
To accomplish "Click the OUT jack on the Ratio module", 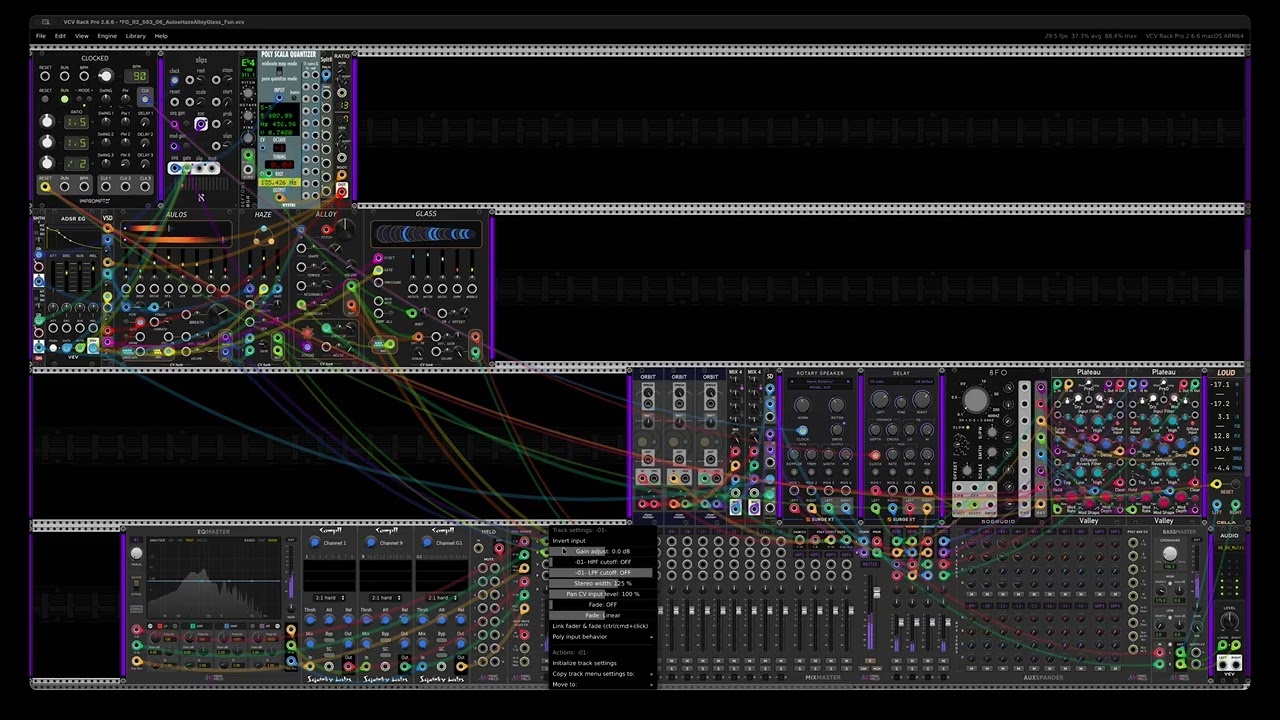I will click(342, 191).
